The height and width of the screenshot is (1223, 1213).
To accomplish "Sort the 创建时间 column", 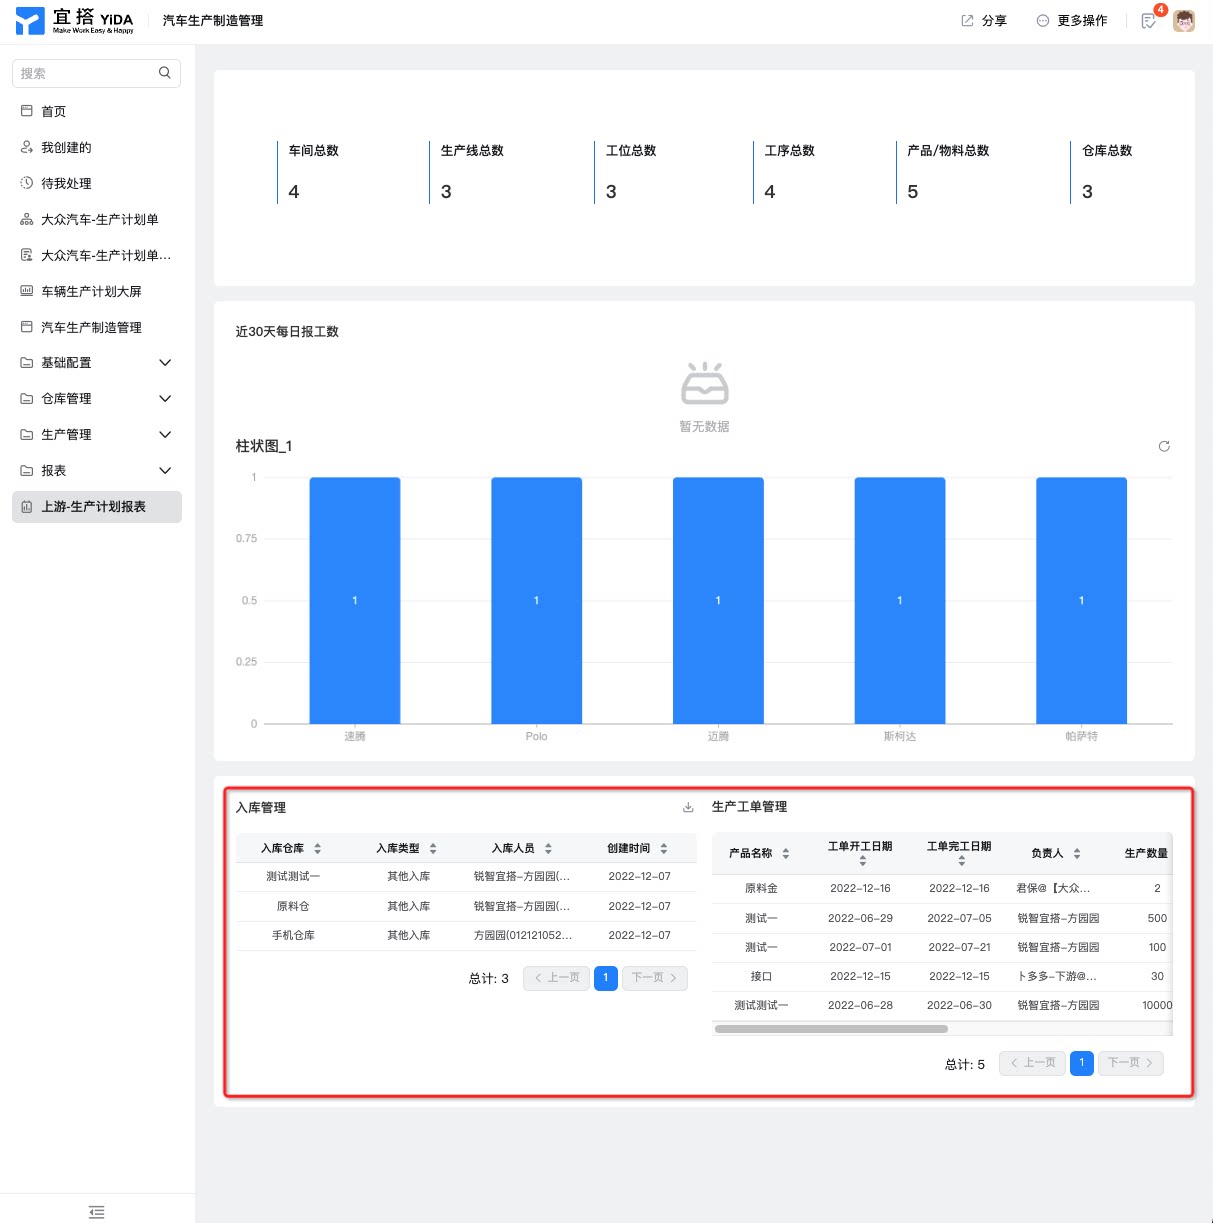I will pyautogui.click(x=663, y=848).
